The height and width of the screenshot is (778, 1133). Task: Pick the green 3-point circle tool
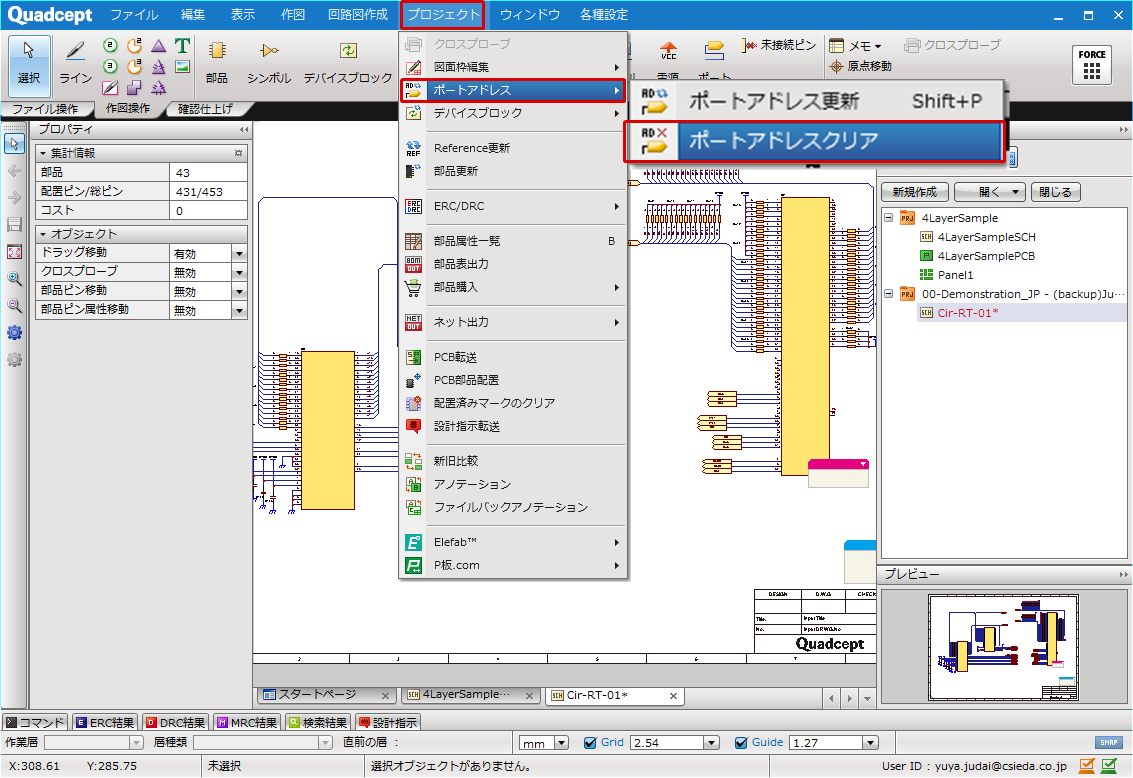tap(110, 66)
